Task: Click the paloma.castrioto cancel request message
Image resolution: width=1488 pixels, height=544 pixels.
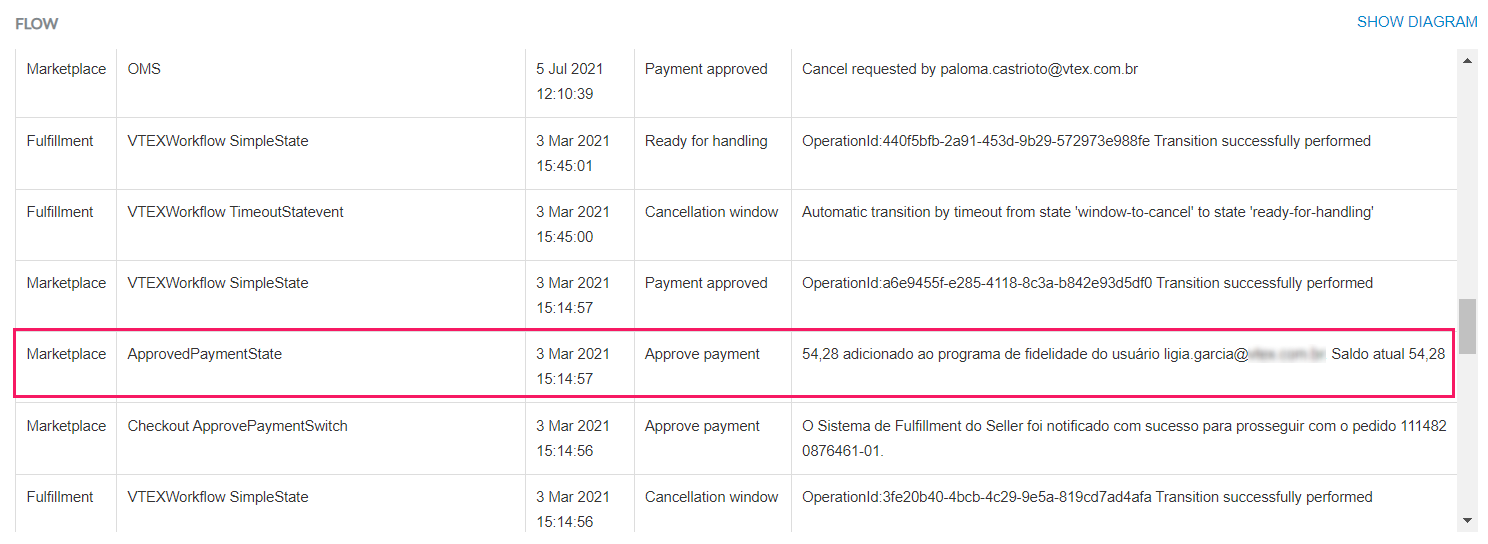Action: (969, 69)
